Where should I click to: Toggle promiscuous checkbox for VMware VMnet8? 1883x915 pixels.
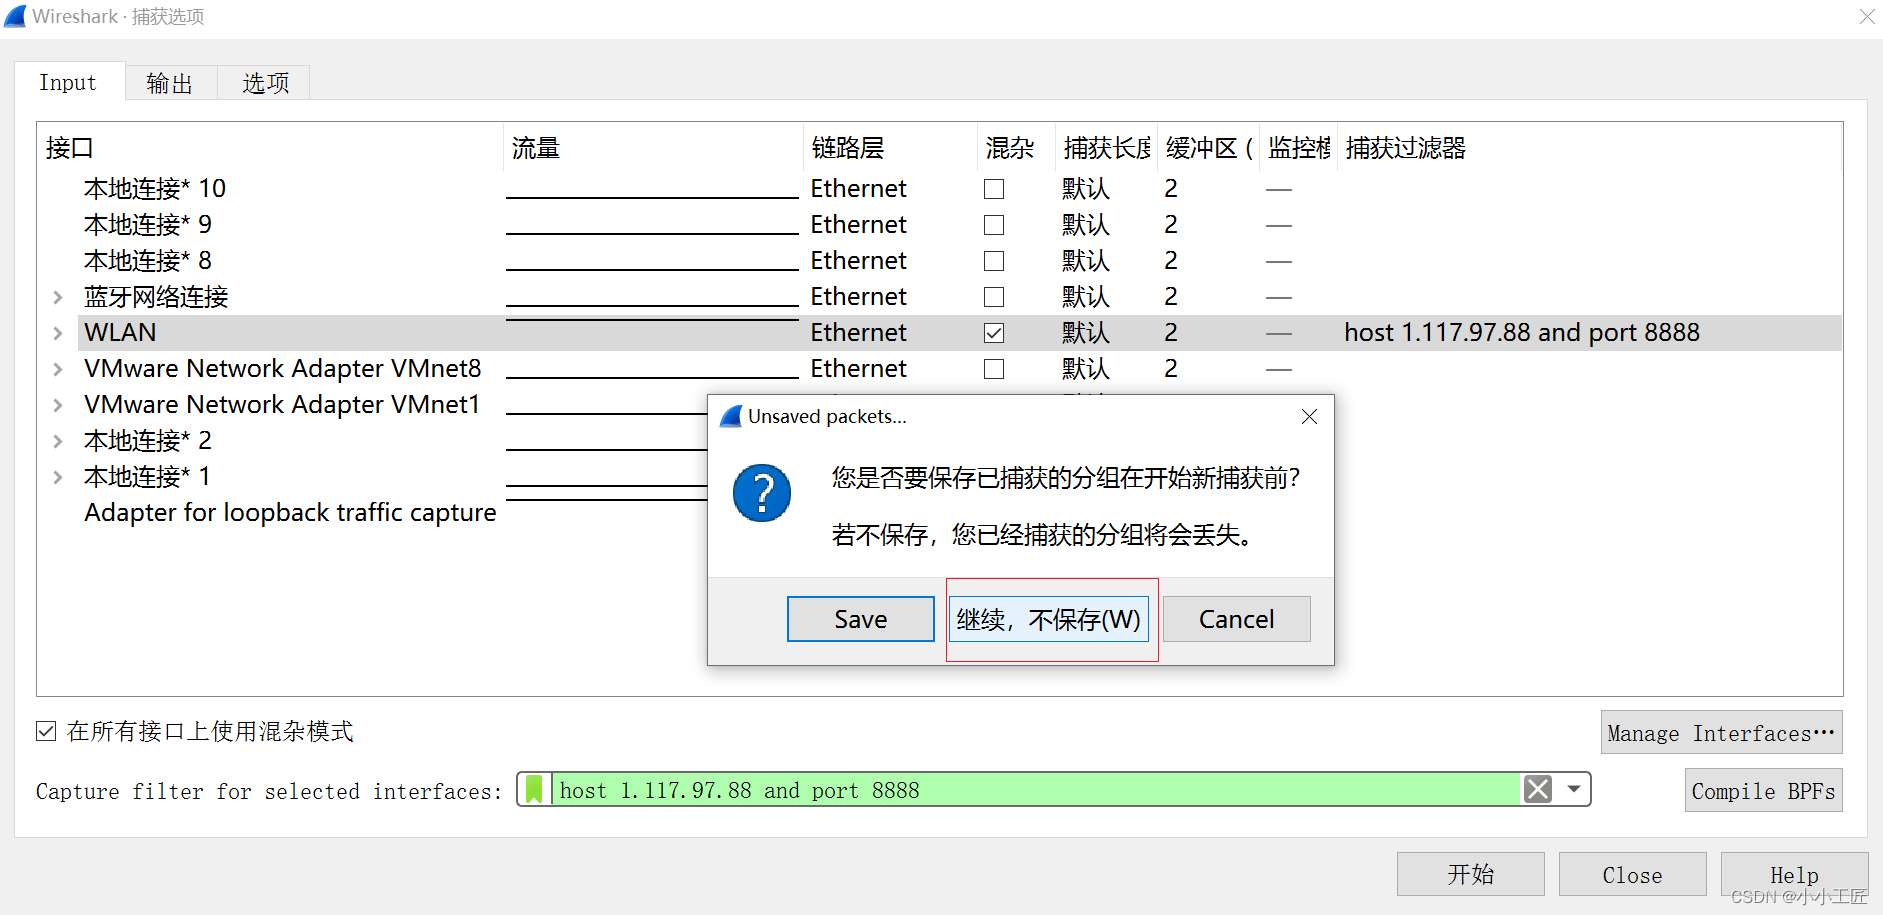tap(994, 369)
